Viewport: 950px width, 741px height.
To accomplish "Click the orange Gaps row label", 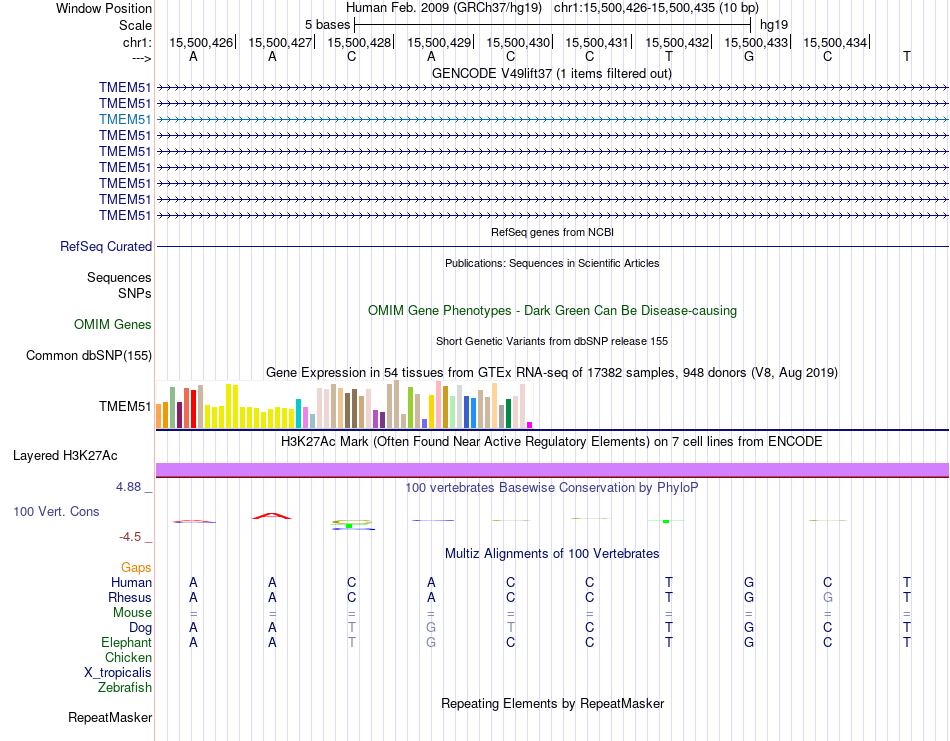I will [136, 568].
